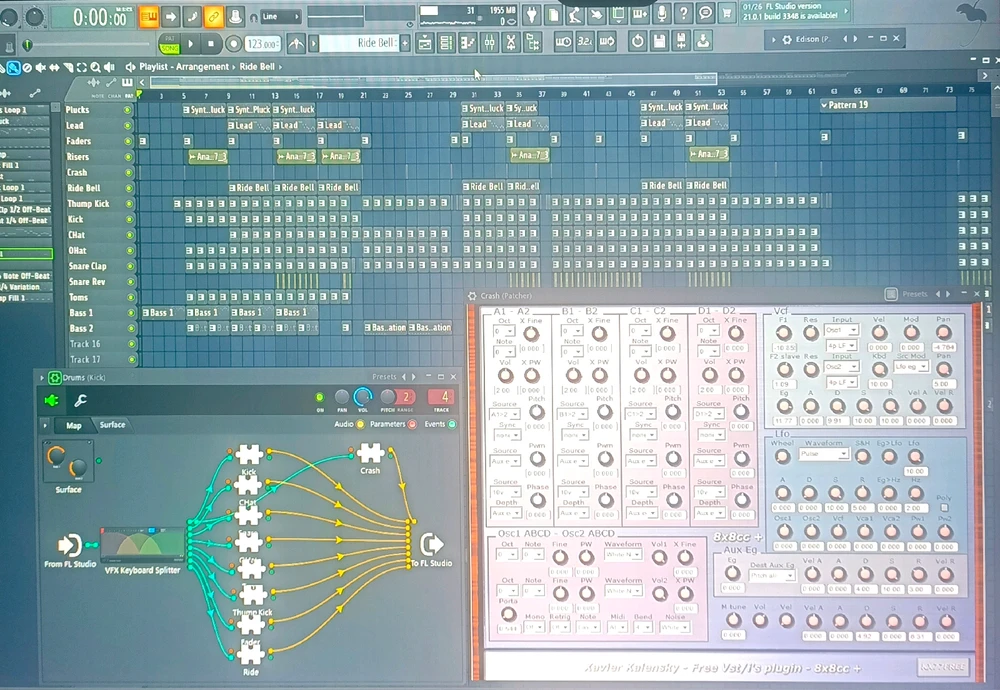
Task: Select the Crash node in Patcher map
Action: tap(370, 454)
